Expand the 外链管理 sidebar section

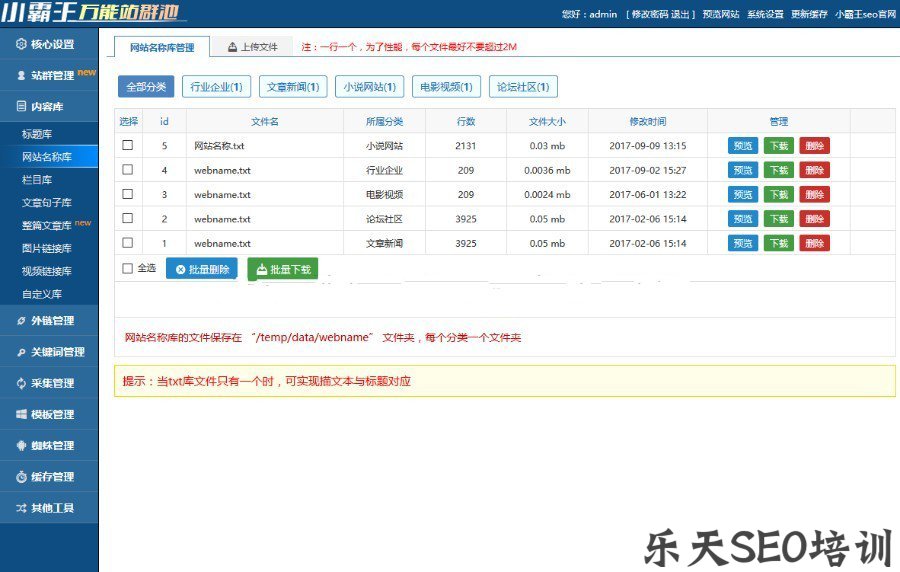point(49,321)
